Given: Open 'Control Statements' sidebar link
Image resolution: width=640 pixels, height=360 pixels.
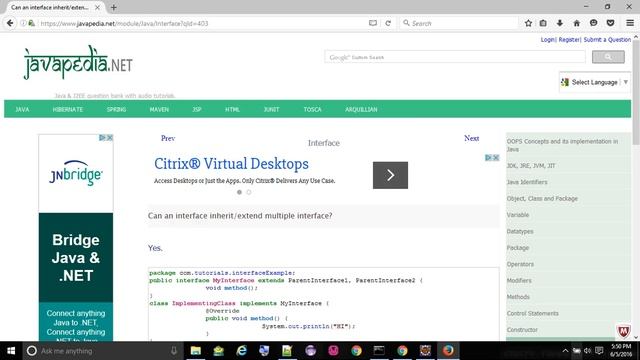Looking at the screenshot, I should [x=533, y=313].
